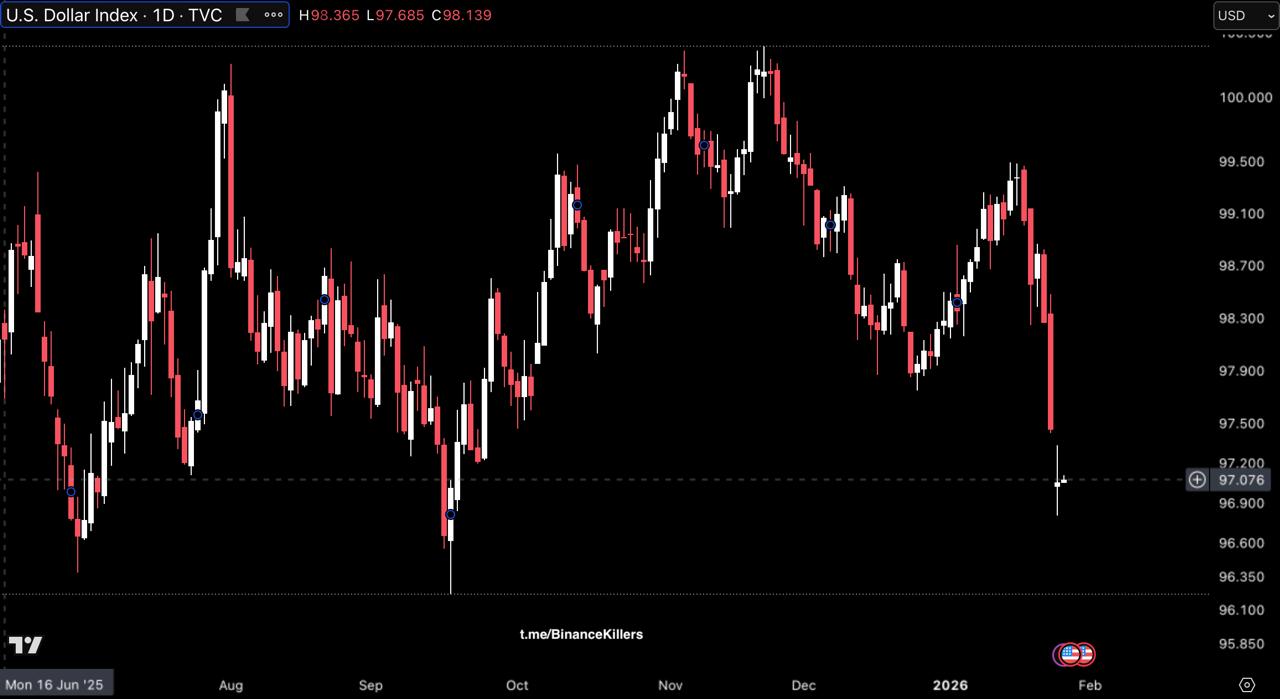Select the rightmost US flag event icon
The image size is (1280, 699).
[1085, 655]
